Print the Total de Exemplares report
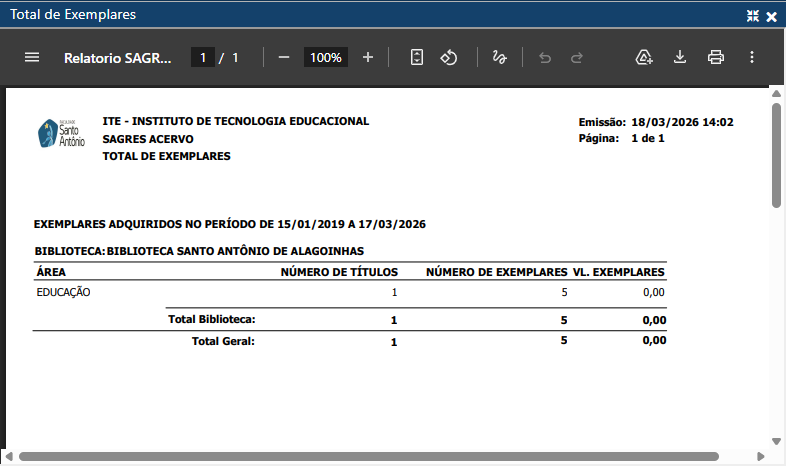The height and width of the screenshot is (467, 786). coord(716,58)
